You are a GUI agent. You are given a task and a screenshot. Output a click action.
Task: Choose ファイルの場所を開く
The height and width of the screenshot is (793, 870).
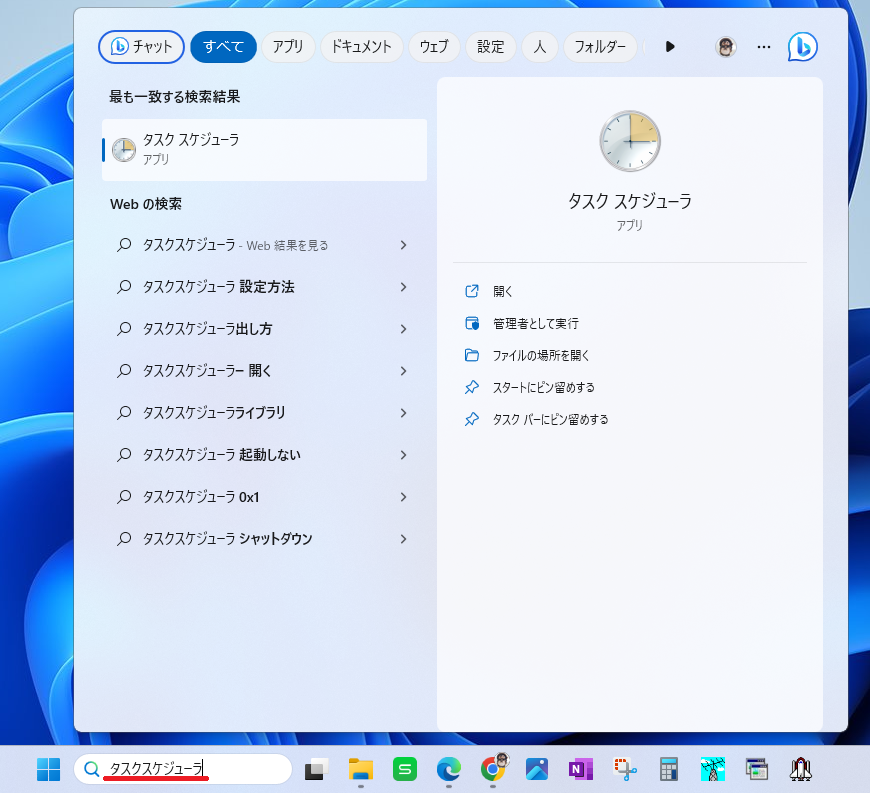click(x=541, y=355)
